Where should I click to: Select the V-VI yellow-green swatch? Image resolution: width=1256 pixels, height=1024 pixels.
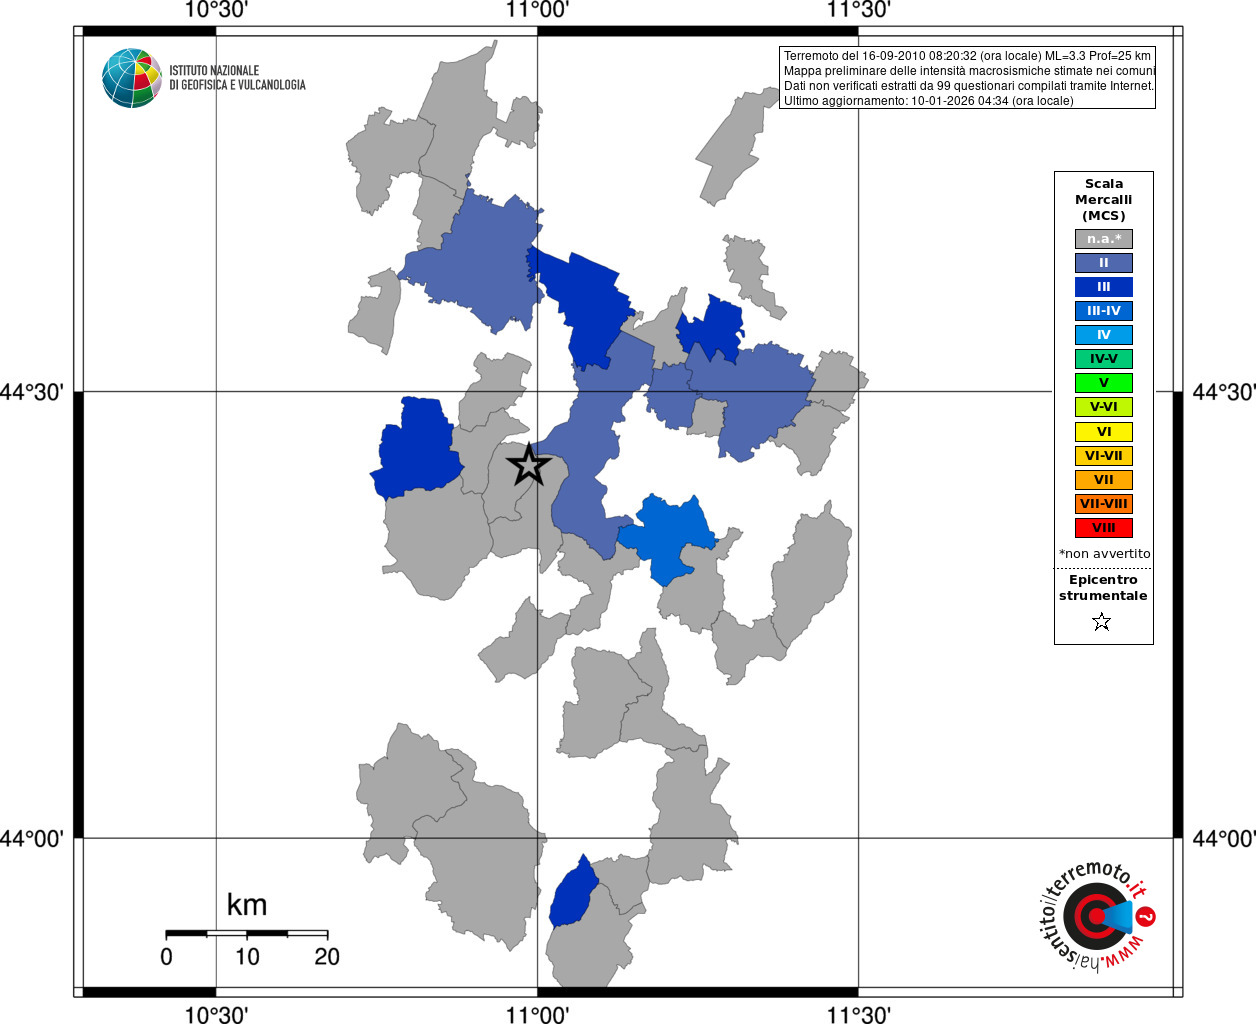point(1103,407)
